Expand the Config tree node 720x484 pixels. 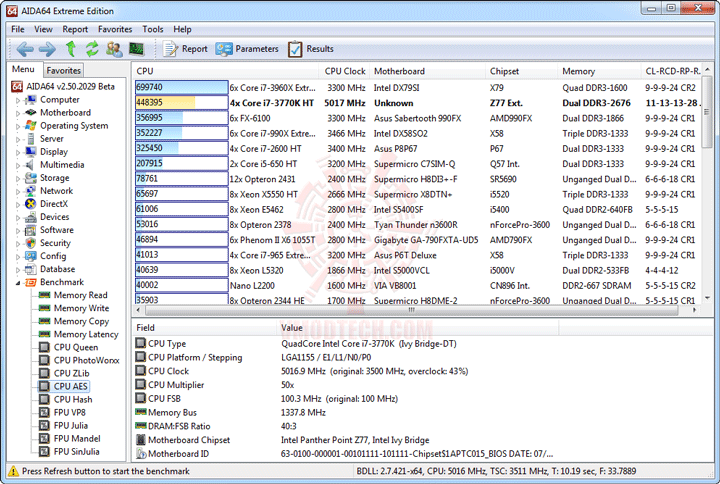18,257
